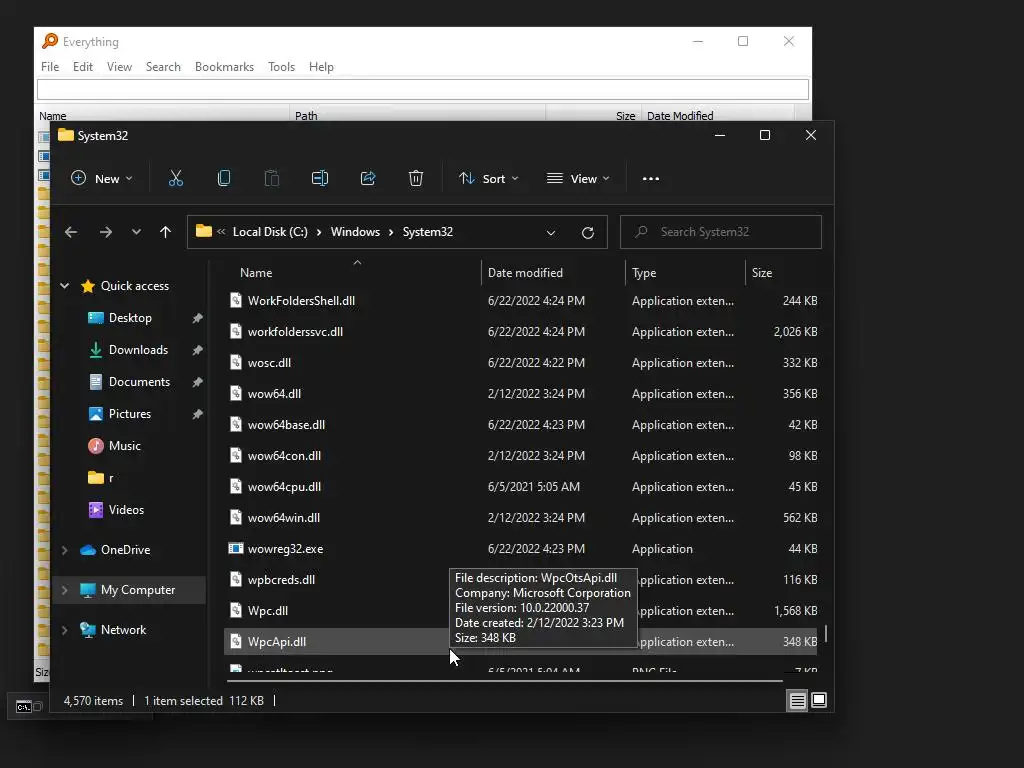Go up one folder level arrow
The width and height of the screenshot is (1024, 768).
click(165, 232)
